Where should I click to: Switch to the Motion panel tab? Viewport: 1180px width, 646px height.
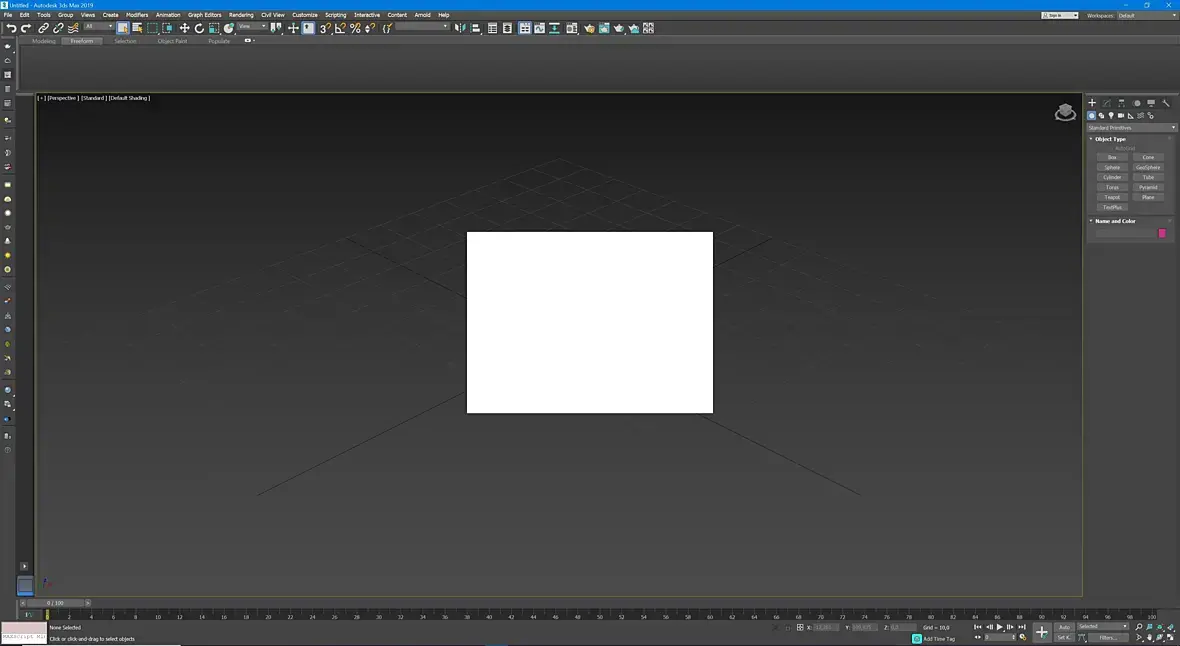pos(1136,102)
